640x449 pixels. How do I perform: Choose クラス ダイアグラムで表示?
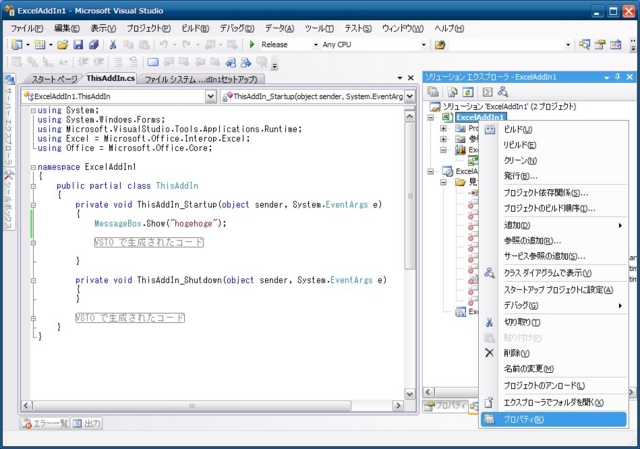tap(553, 273)
